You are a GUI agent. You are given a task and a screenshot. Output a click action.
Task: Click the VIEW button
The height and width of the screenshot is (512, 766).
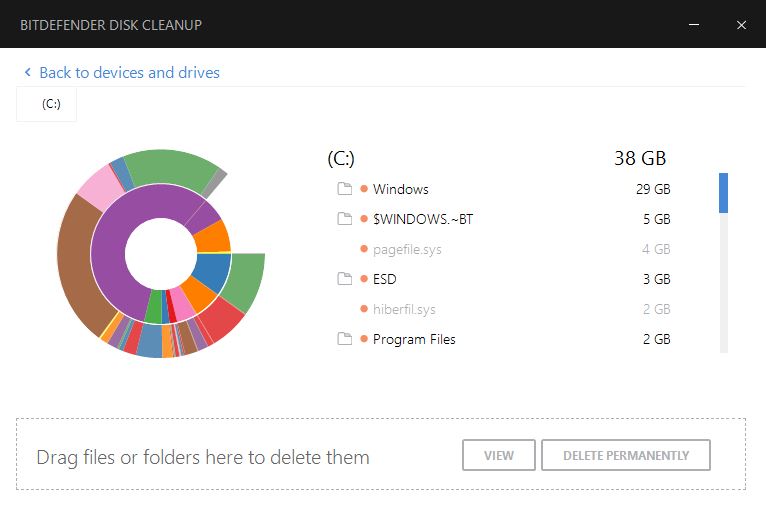point(499,455)
